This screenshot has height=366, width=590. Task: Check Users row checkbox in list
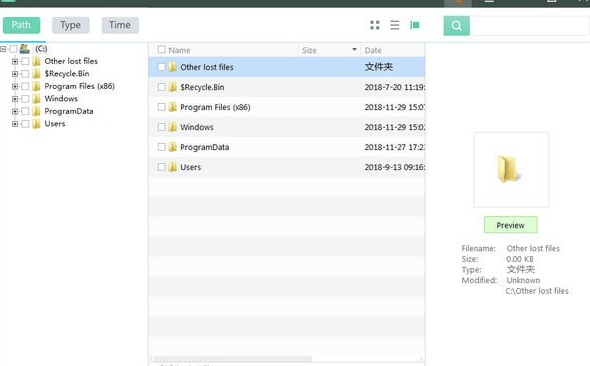tap(162, 167)
